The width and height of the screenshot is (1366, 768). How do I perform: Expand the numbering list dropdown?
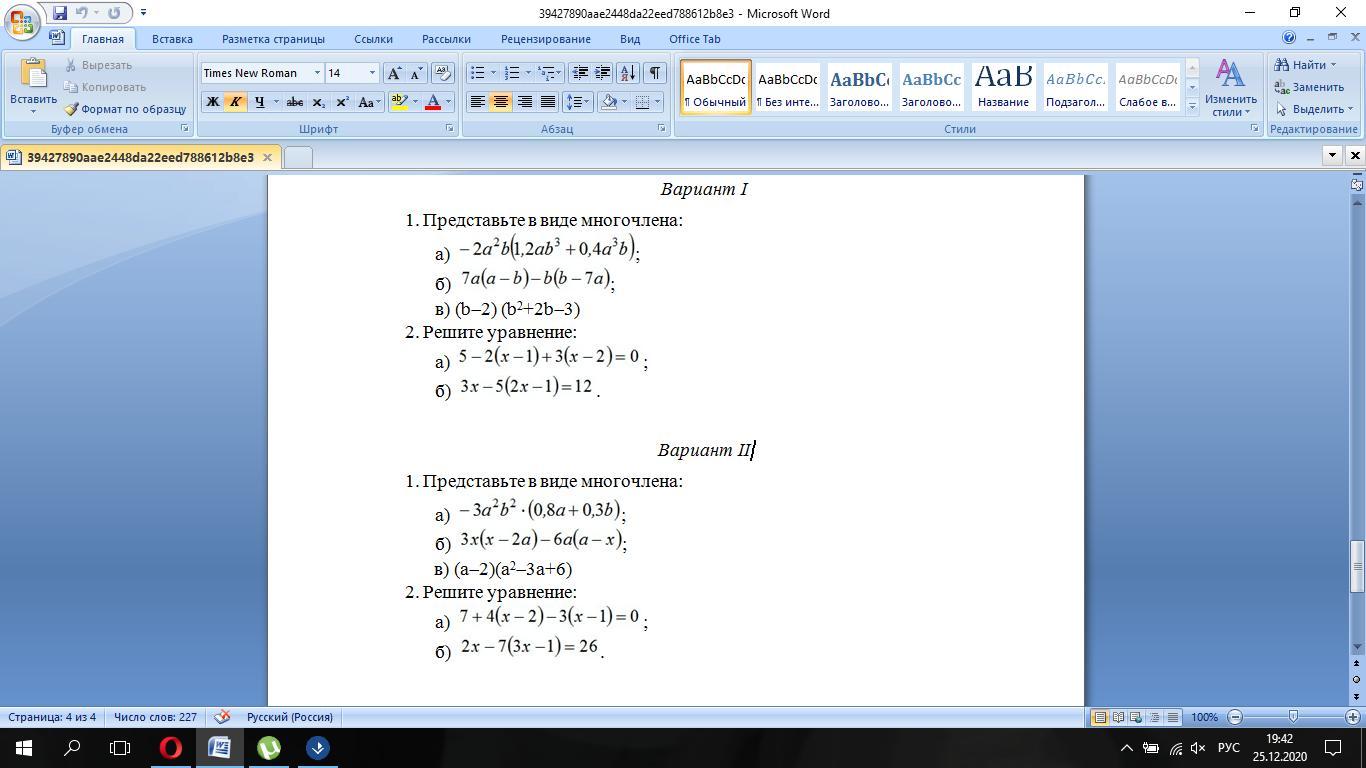click(528, 73)
